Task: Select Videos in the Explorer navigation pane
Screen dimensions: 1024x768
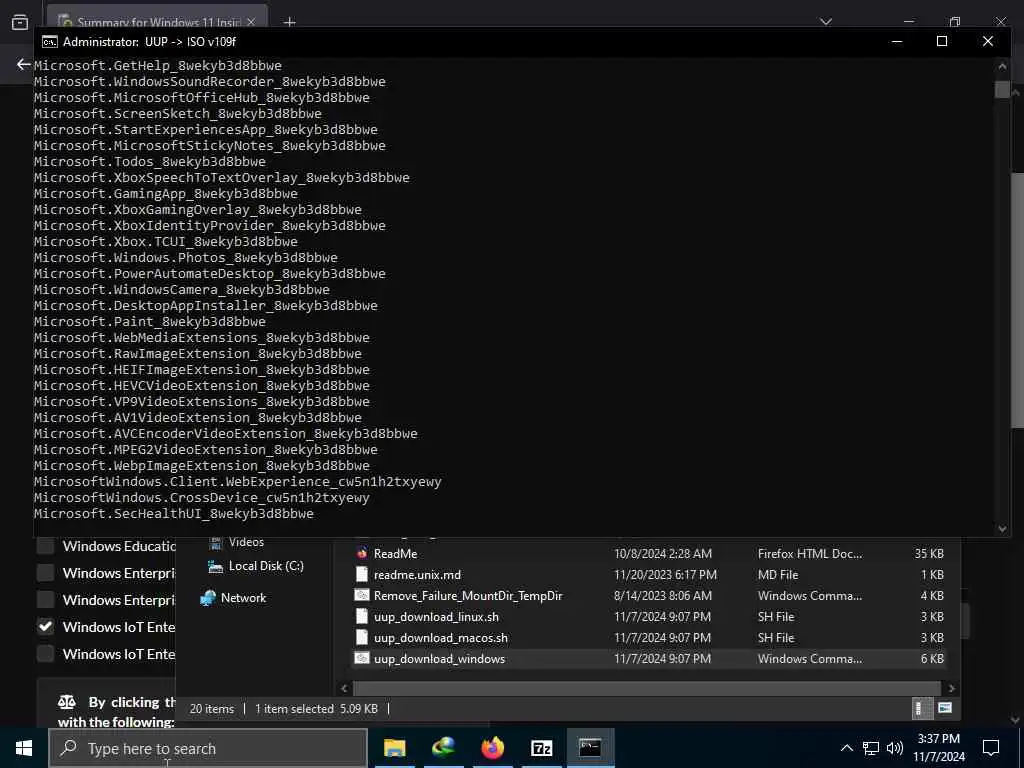Action: (246, 542)
